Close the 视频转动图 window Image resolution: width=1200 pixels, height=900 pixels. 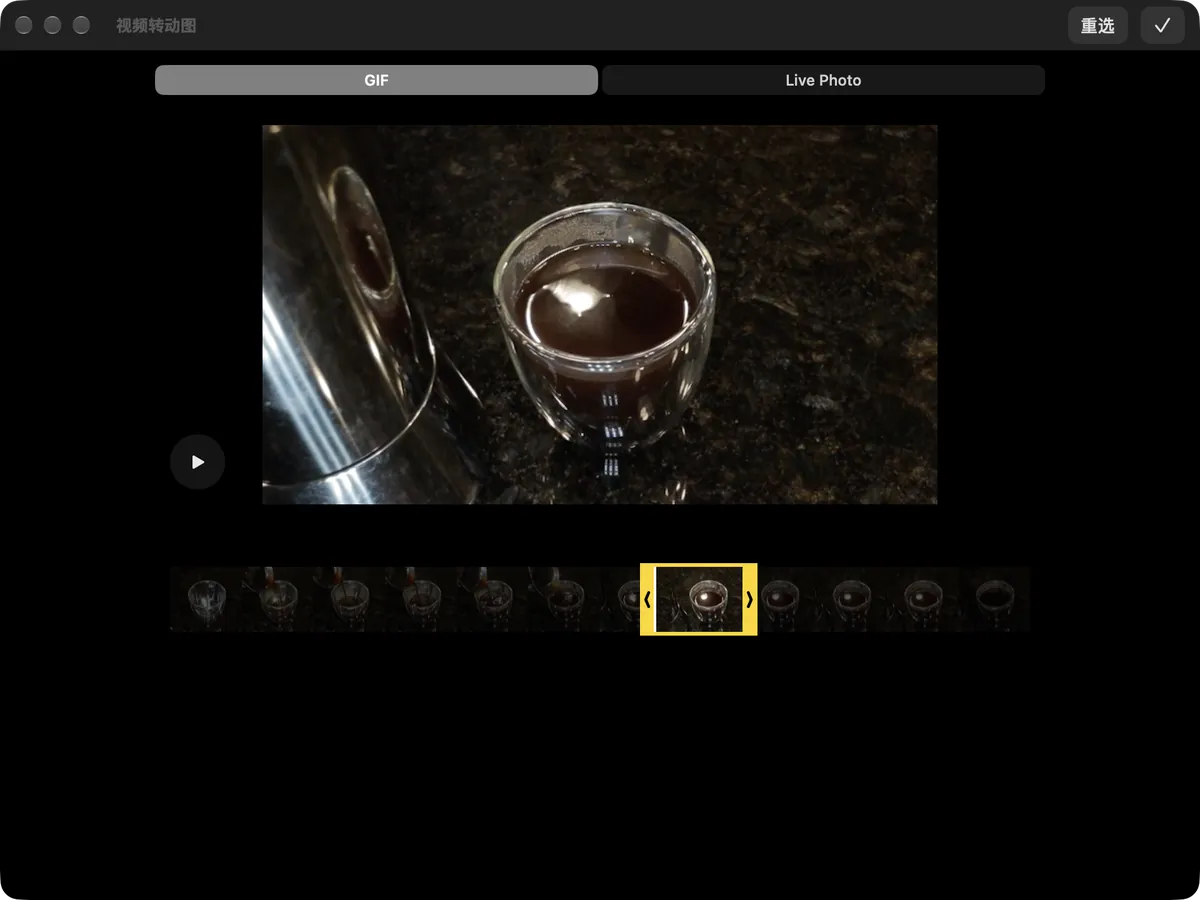tap(24, 25)
